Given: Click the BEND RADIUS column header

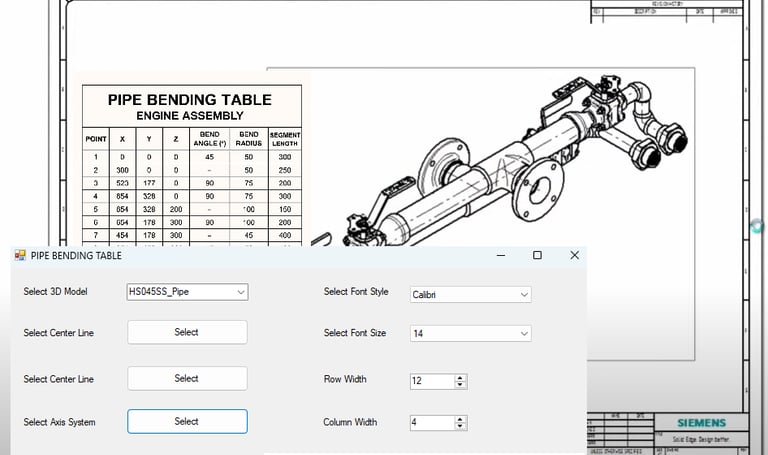Looking at the screenshot, I should coord(249,139).
